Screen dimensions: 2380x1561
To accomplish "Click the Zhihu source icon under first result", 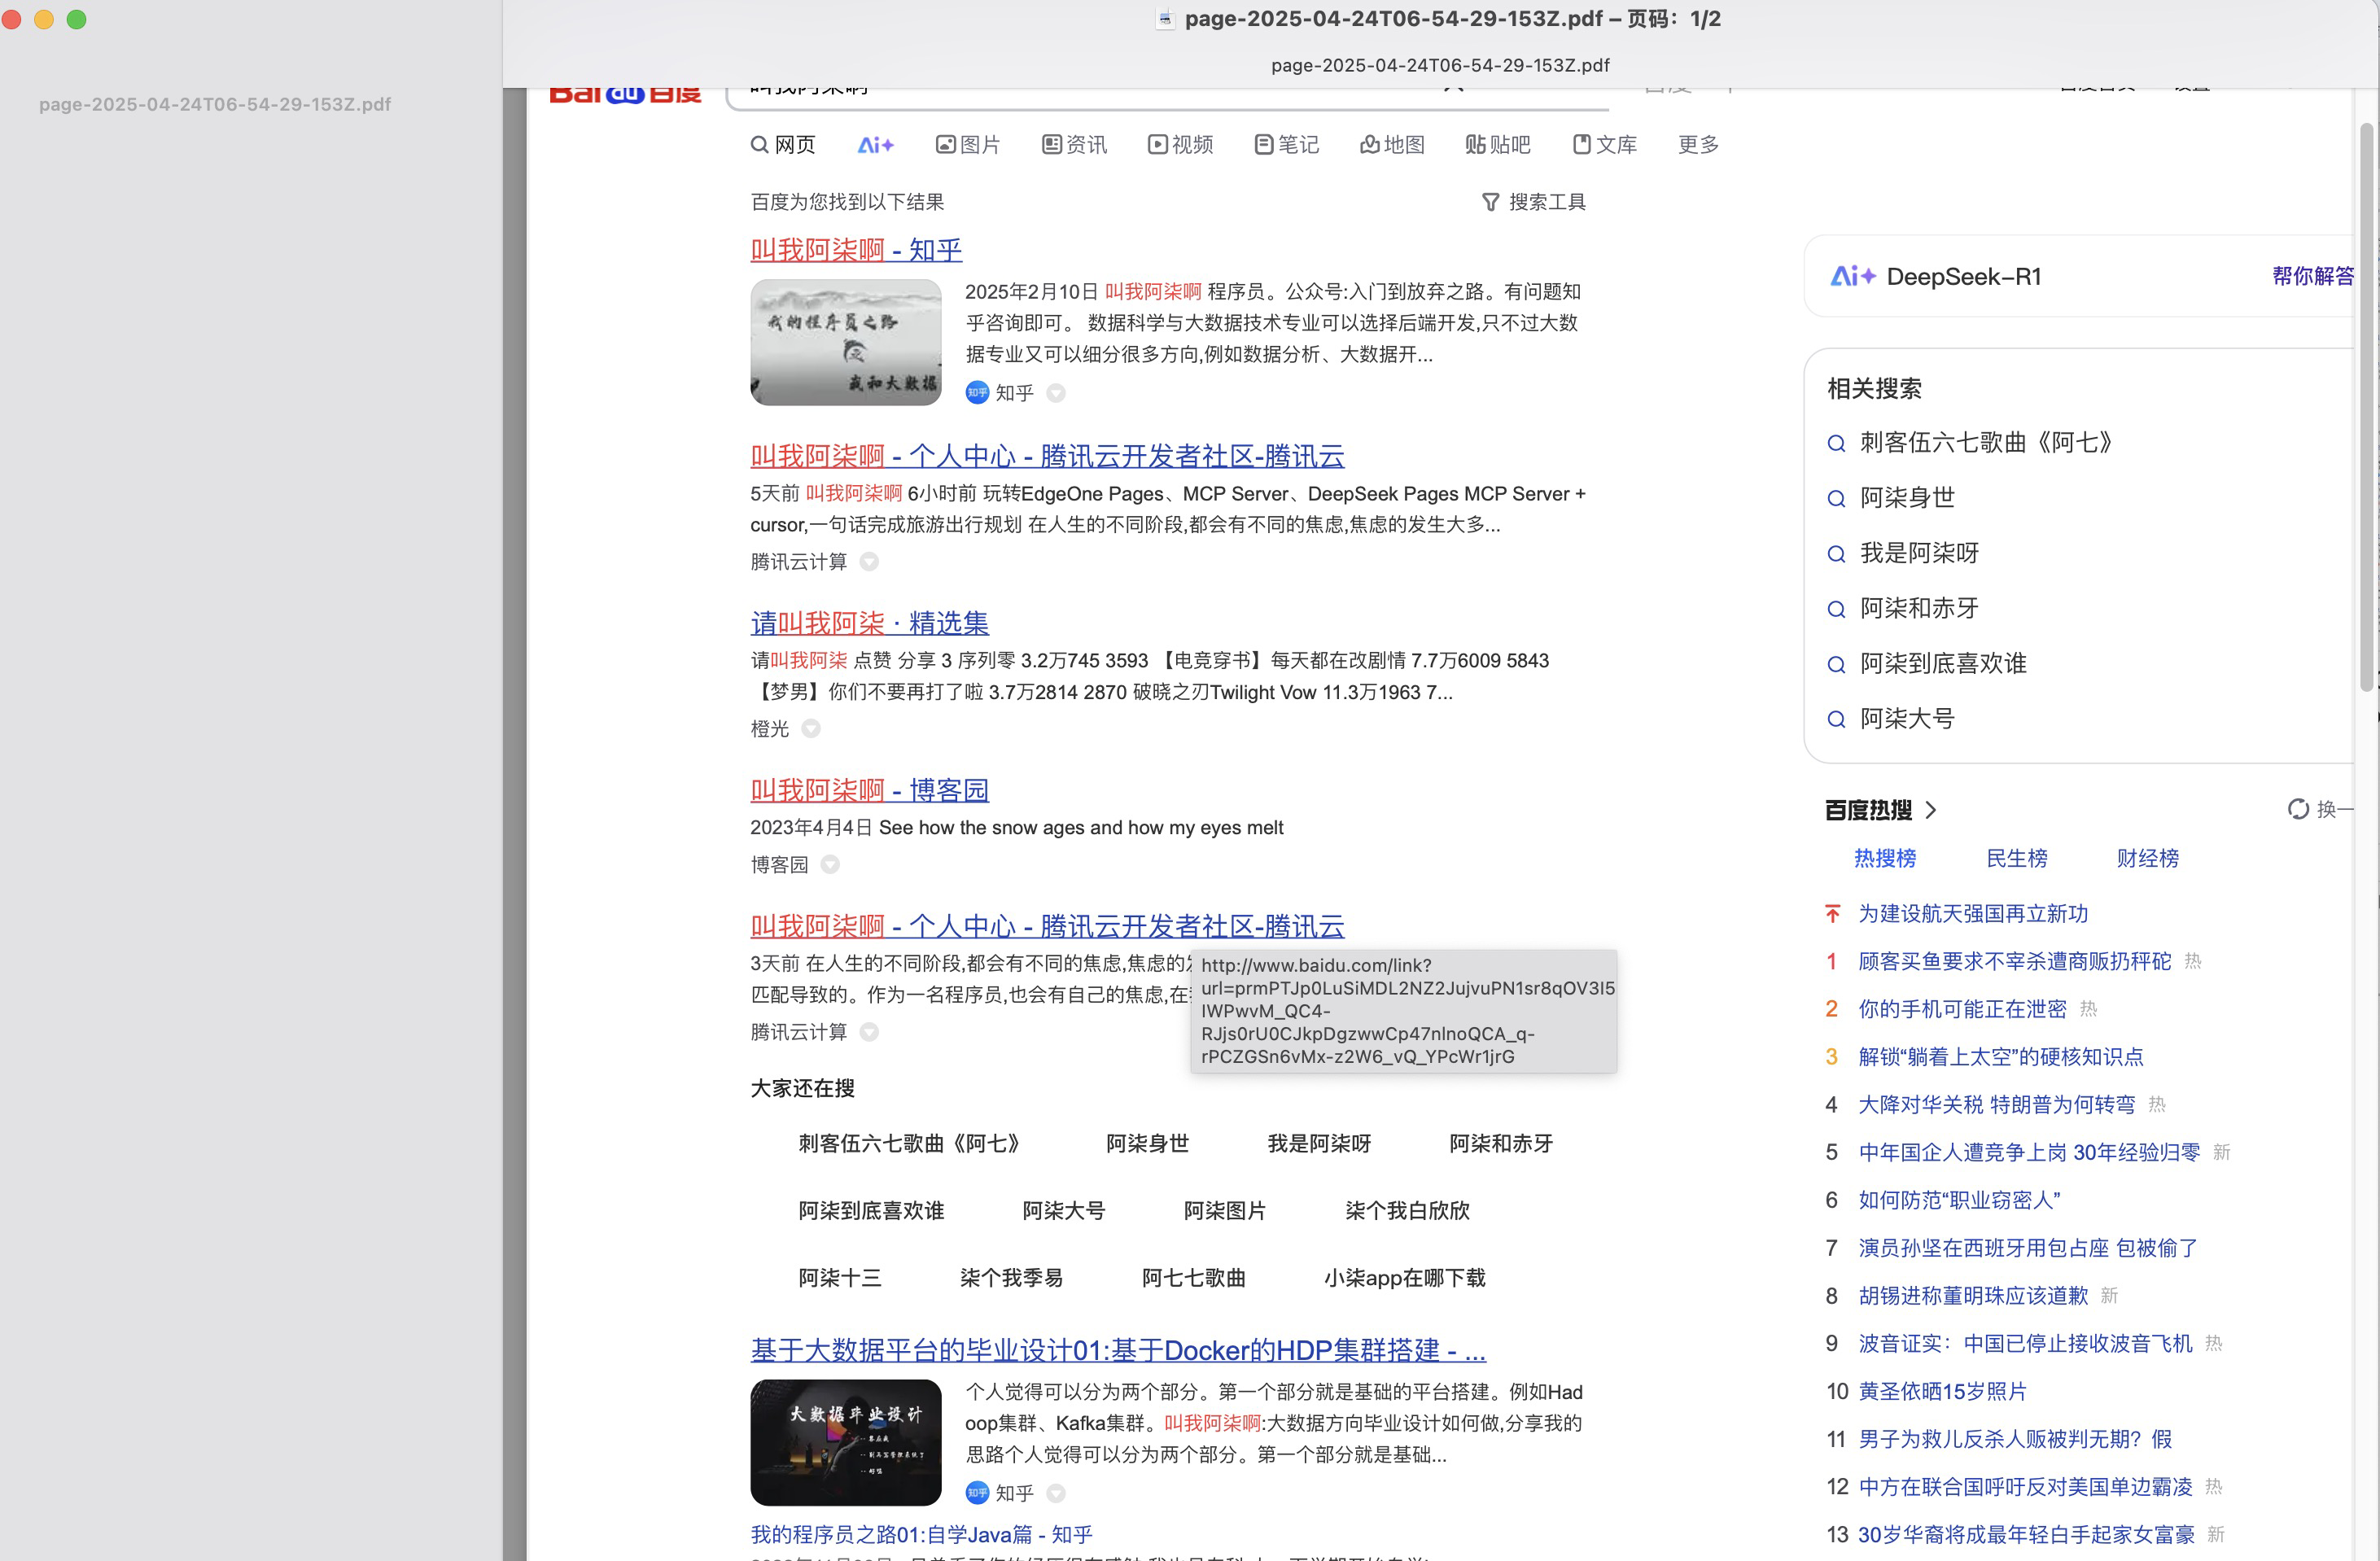I will tap(977, 393).
